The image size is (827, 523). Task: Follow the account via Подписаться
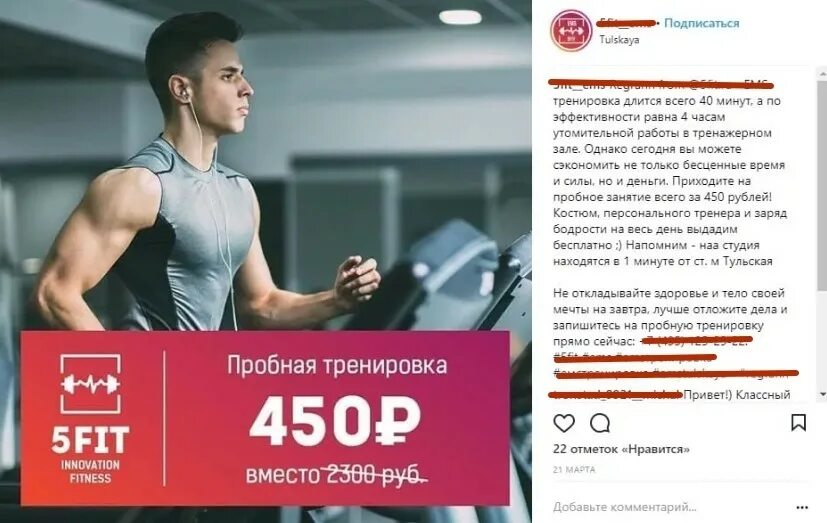701,23
